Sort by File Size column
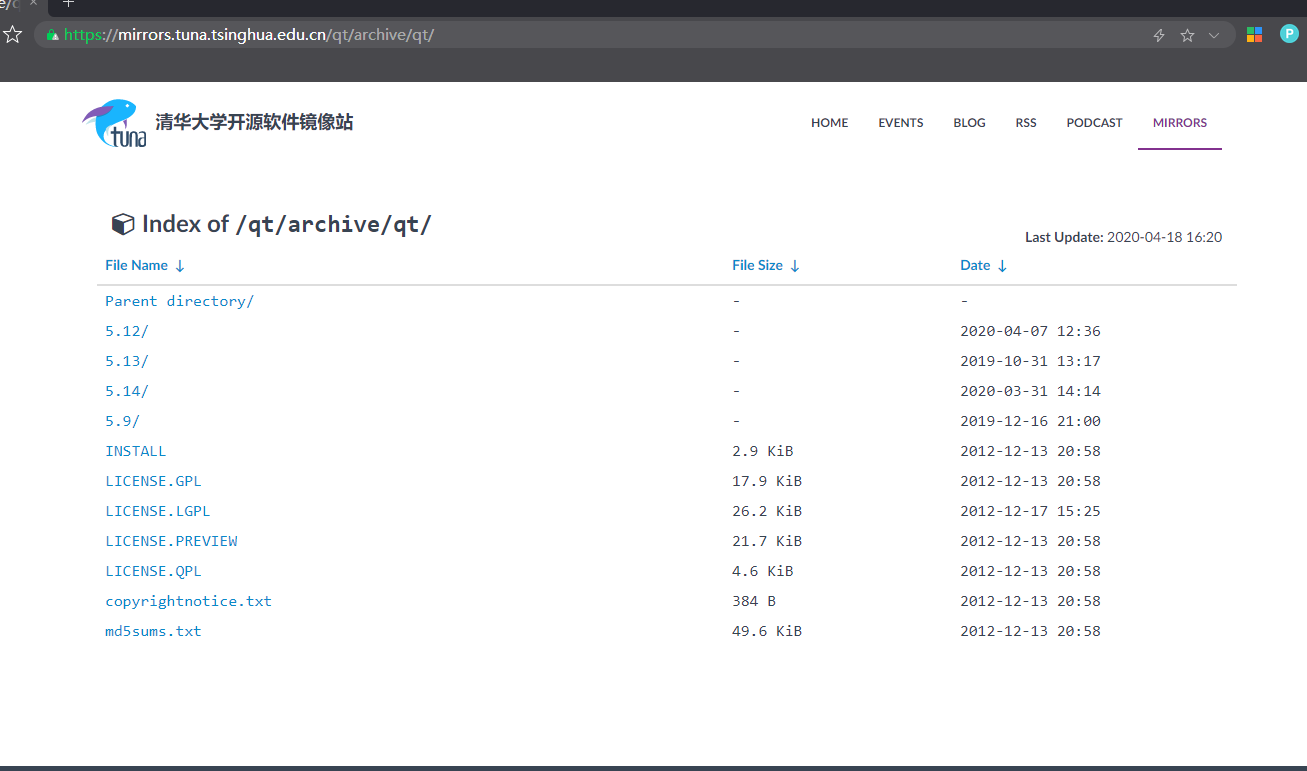 coord(766,265)
